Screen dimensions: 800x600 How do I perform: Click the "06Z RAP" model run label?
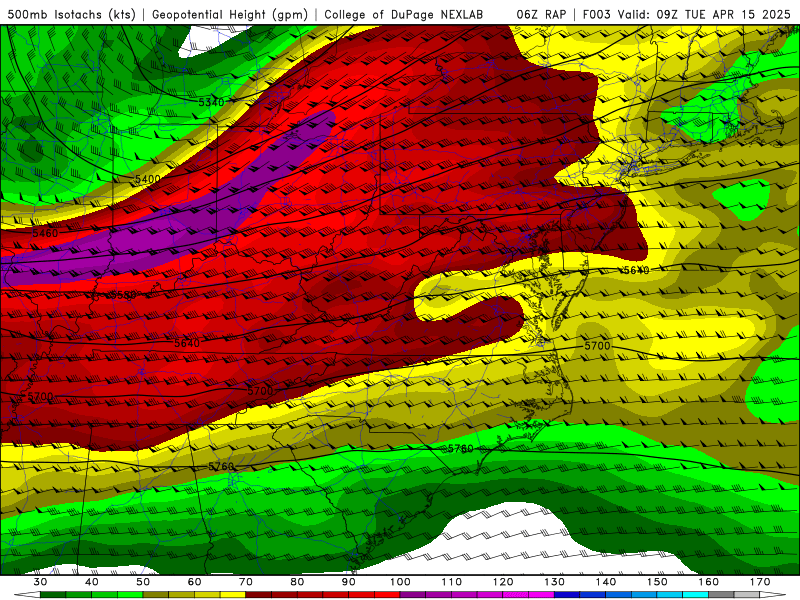coord(541,14)
